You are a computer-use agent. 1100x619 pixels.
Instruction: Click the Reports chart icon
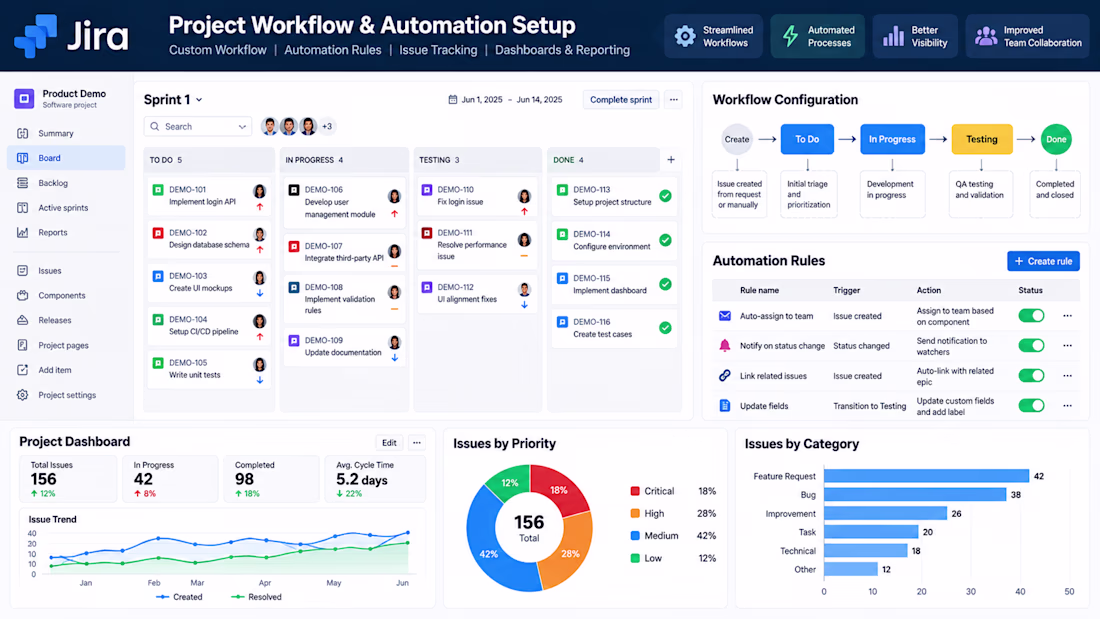coord(22,232)
